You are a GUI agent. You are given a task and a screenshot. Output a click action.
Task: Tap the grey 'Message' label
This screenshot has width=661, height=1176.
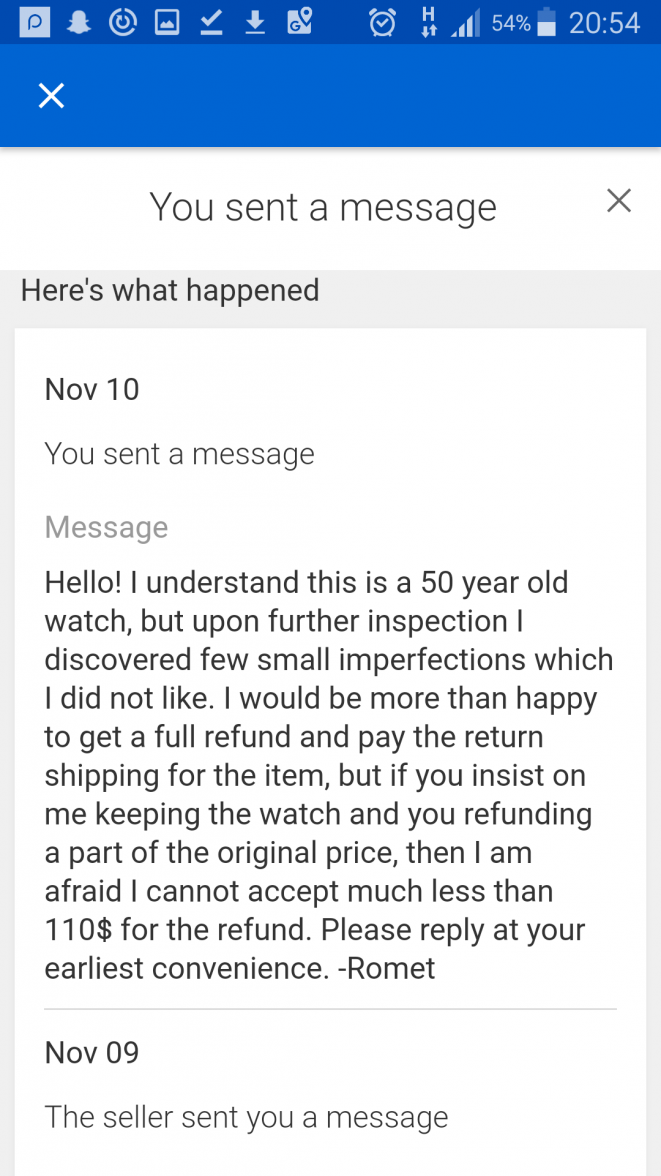(106, 527)
